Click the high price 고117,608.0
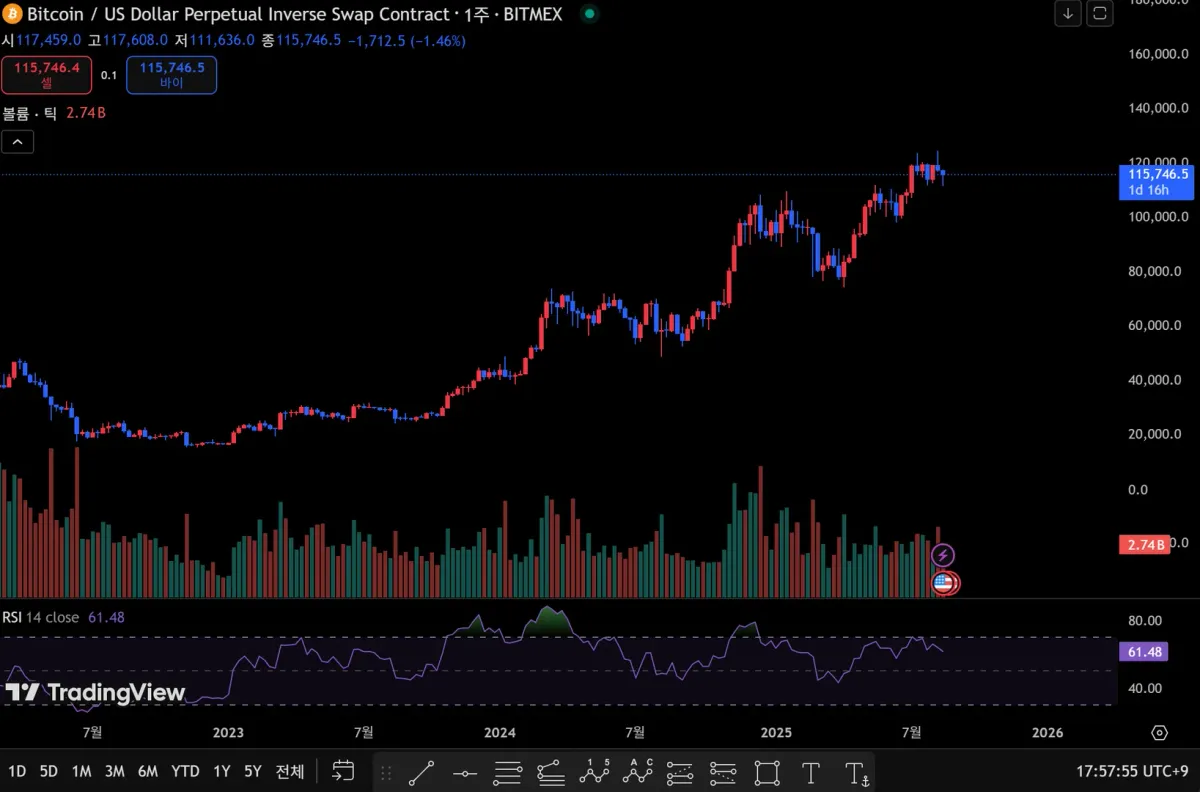This screenshot has width=1200, height=792. (128, 41)
